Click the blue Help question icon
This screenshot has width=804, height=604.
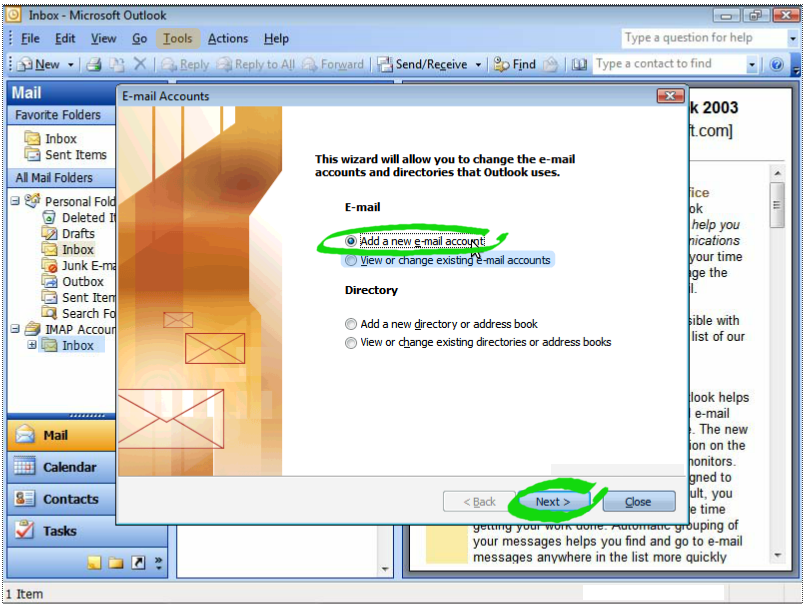(x=776, y=64)
